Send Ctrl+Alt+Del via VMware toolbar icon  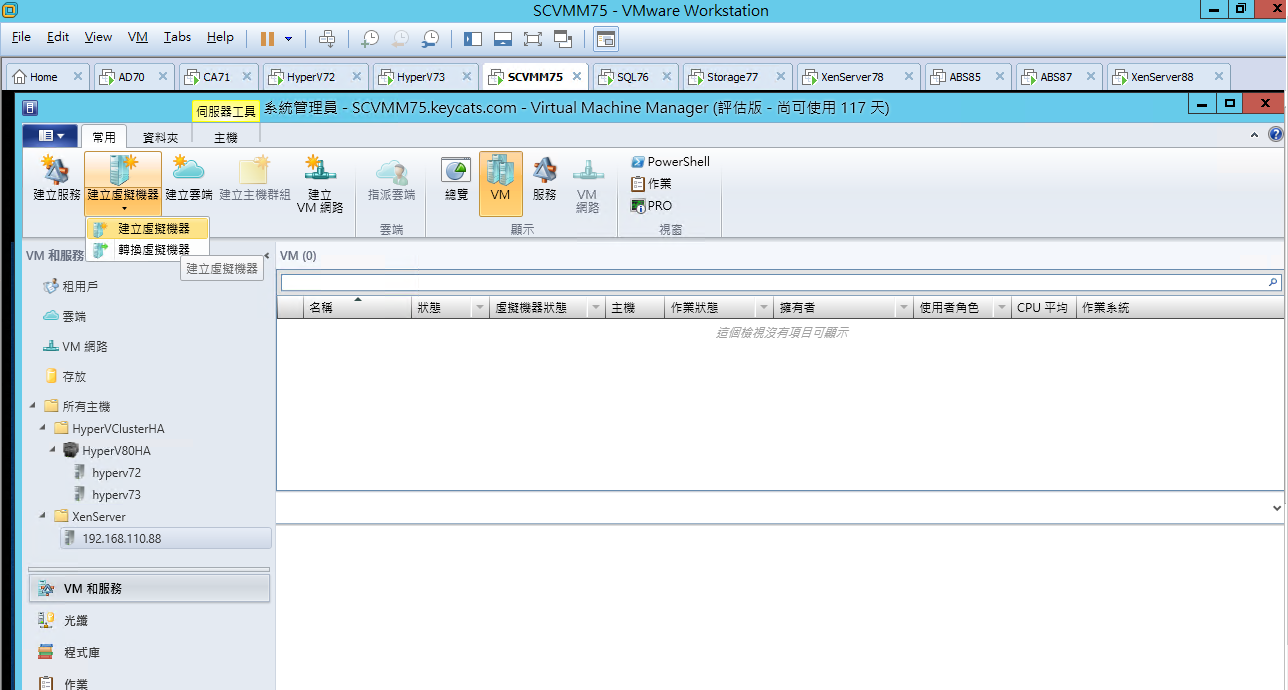click(x=327, y=39)
